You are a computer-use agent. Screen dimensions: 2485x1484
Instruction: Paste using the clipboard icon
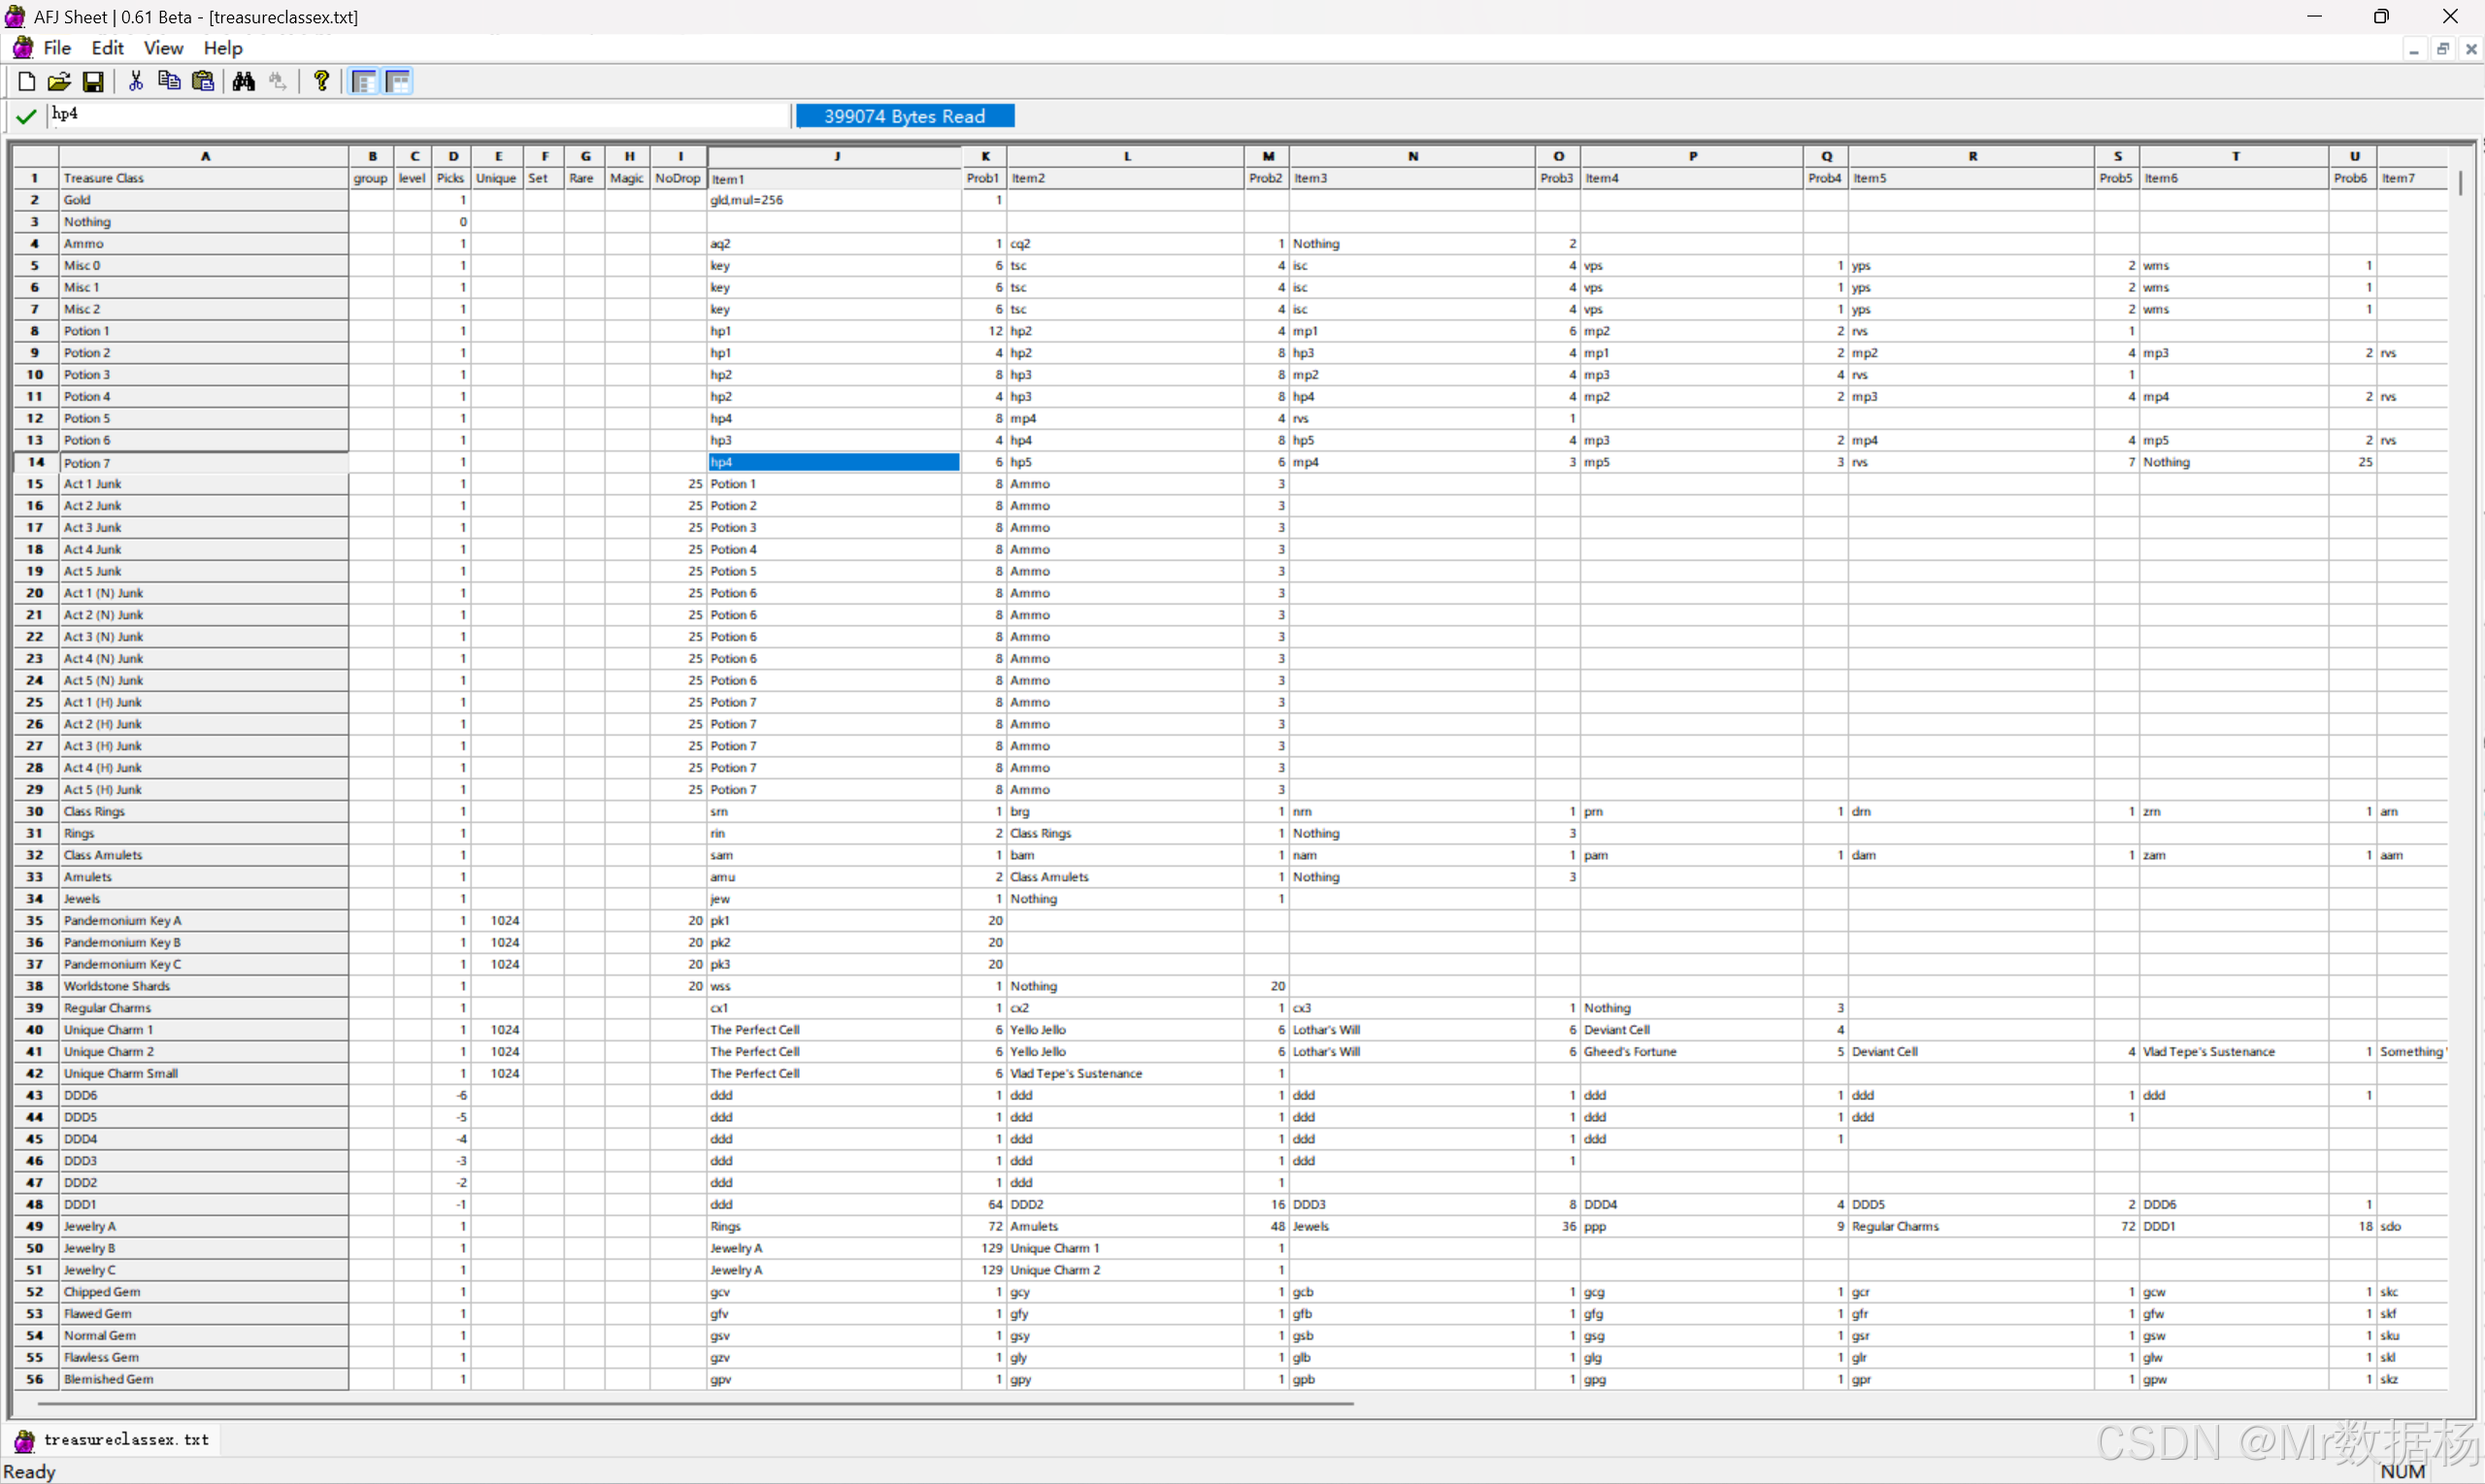click(203, 82)
